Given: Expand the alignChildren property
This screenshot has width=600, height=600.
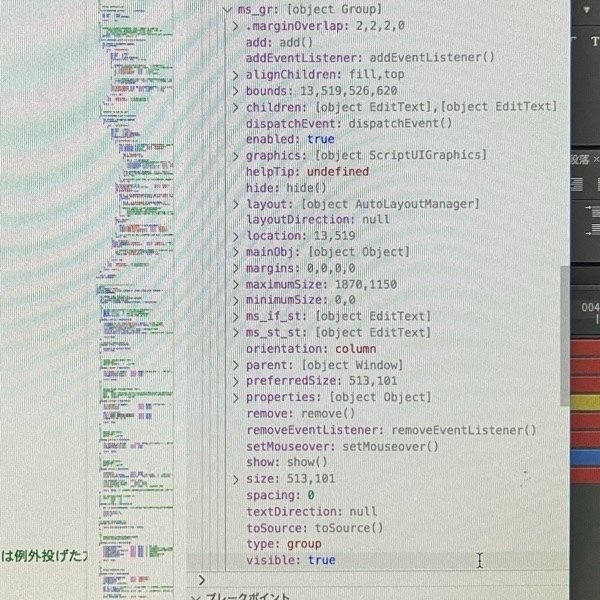Looking at the screenshot, I should [x=236, y=75].
